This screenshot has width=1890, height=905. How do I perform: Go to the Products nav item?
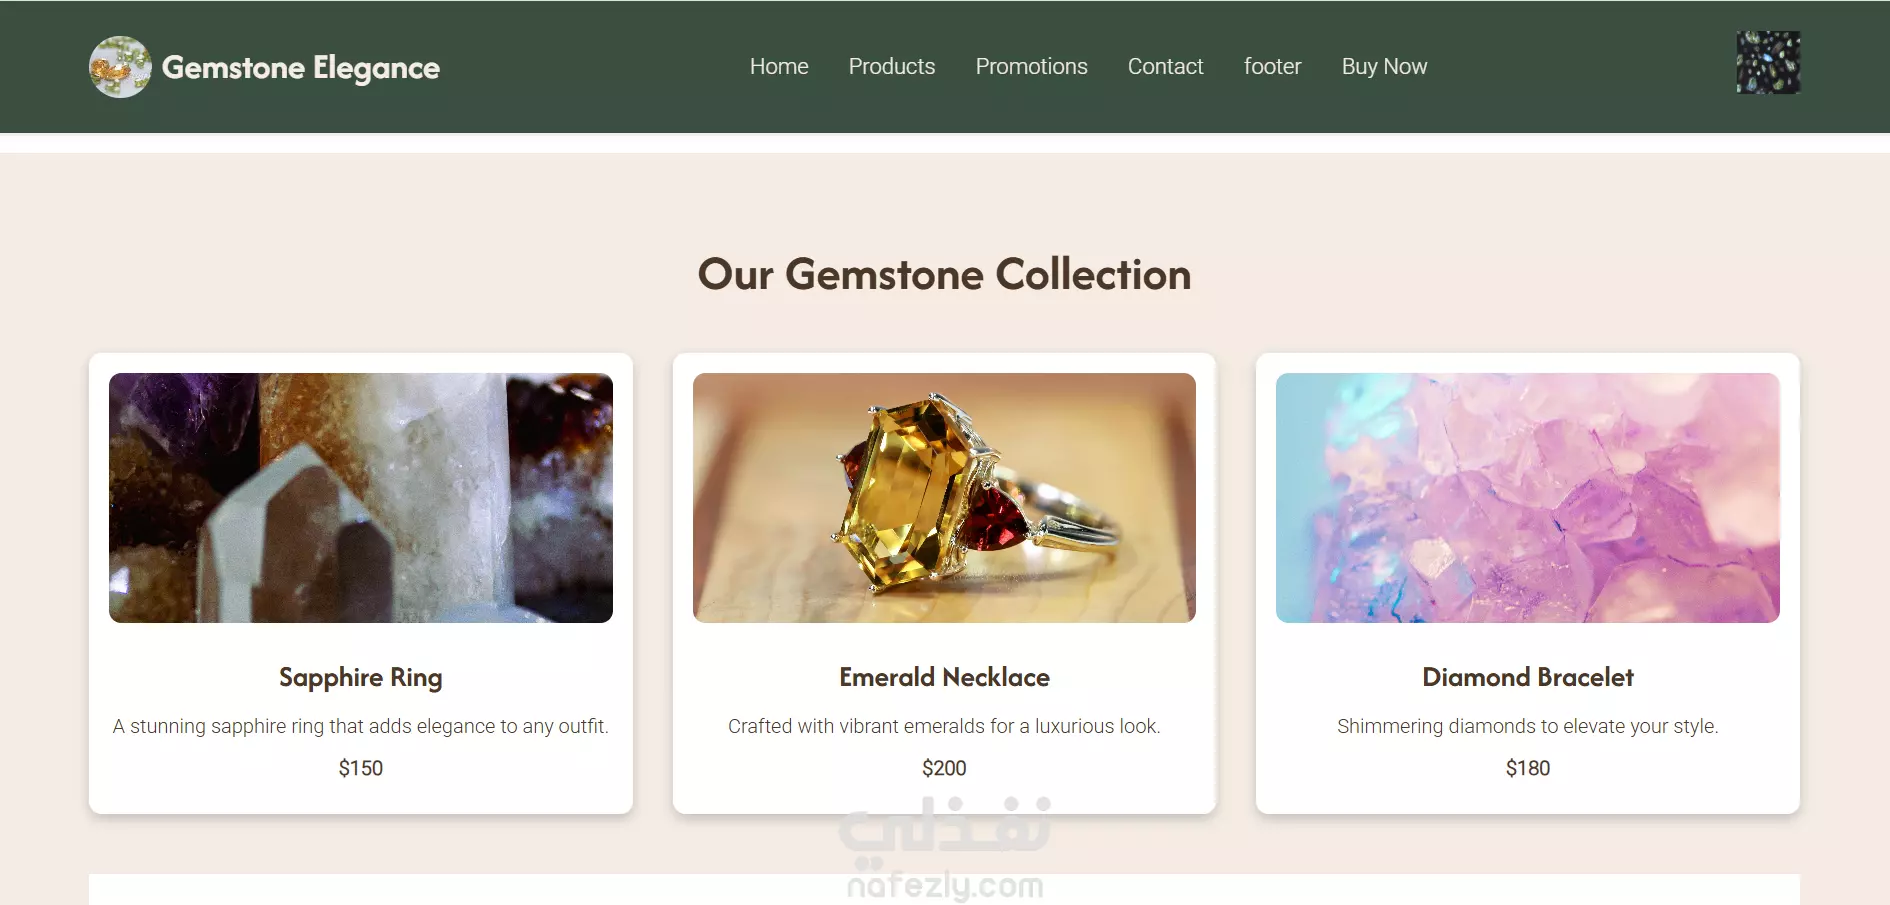coord(892,66)
